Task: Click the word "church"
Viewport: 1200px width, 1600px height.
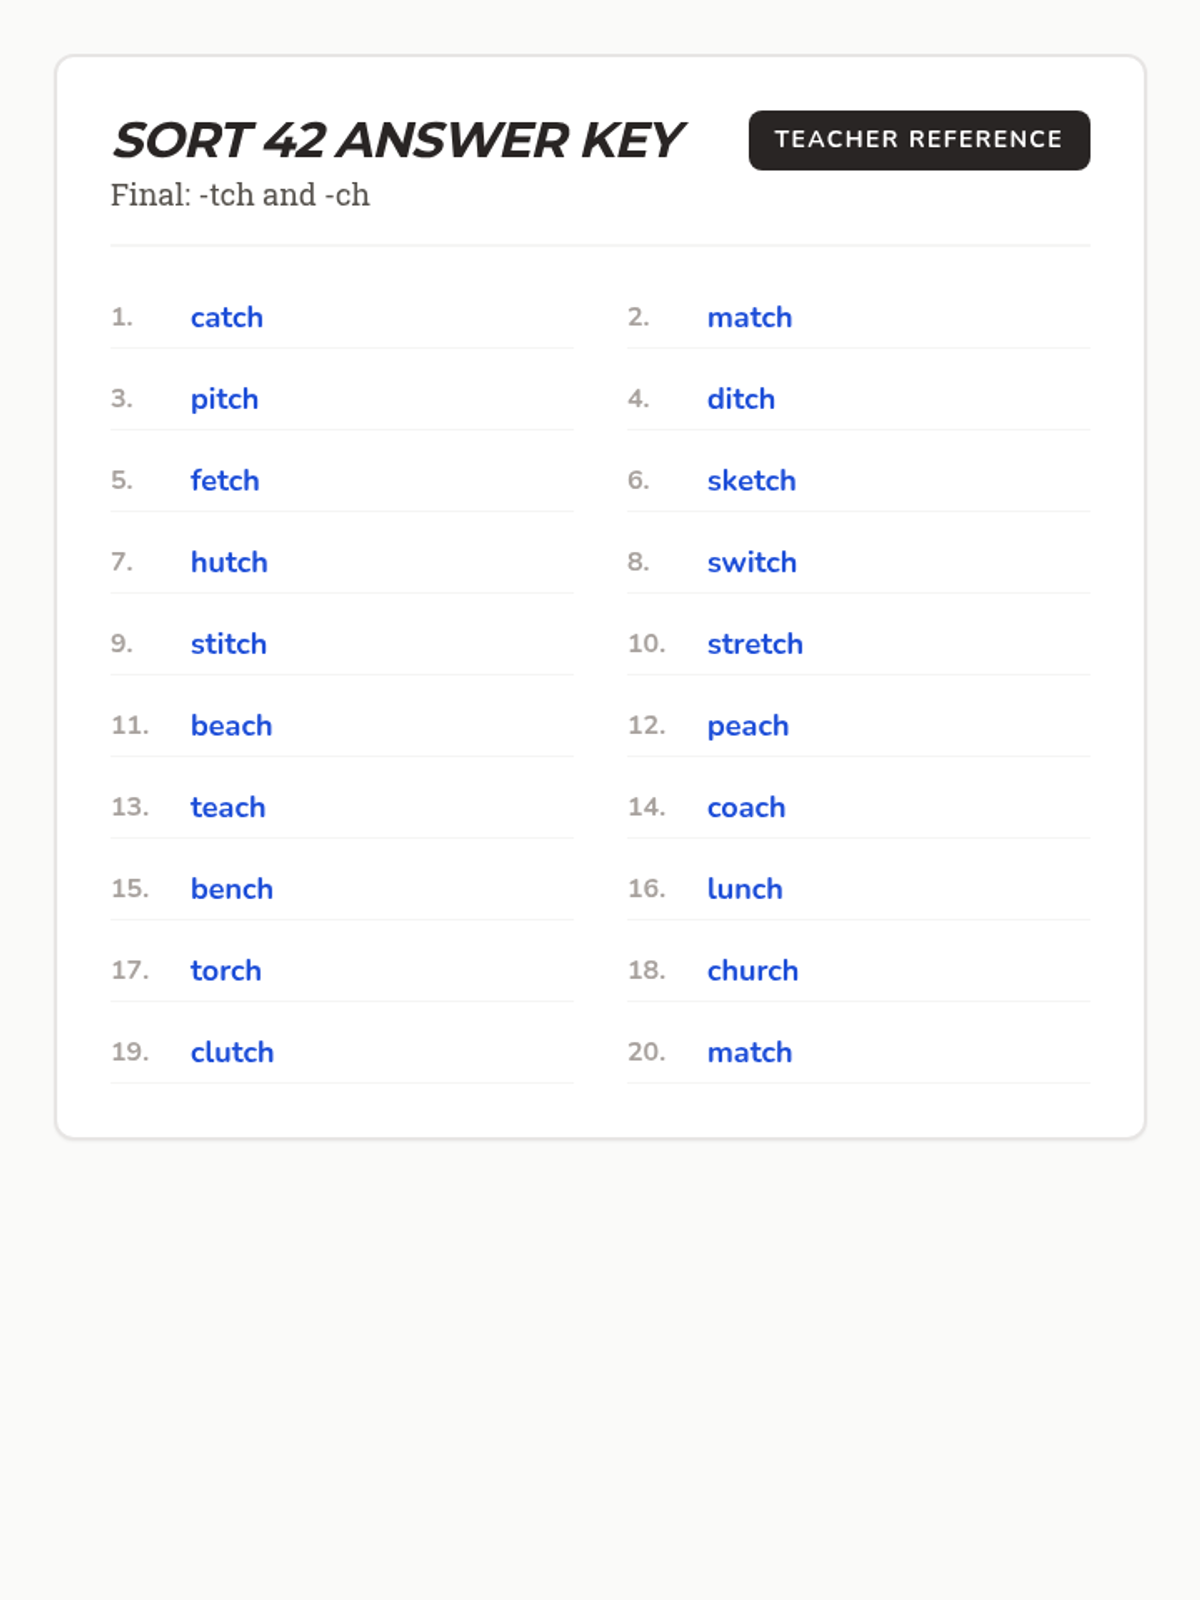Action: [x=752, y=971]
